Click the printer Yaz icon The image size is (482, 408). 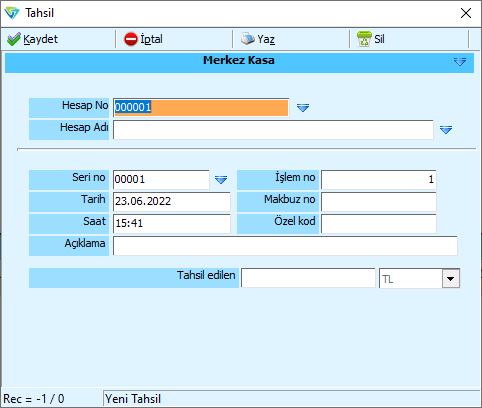pos(248,39)
